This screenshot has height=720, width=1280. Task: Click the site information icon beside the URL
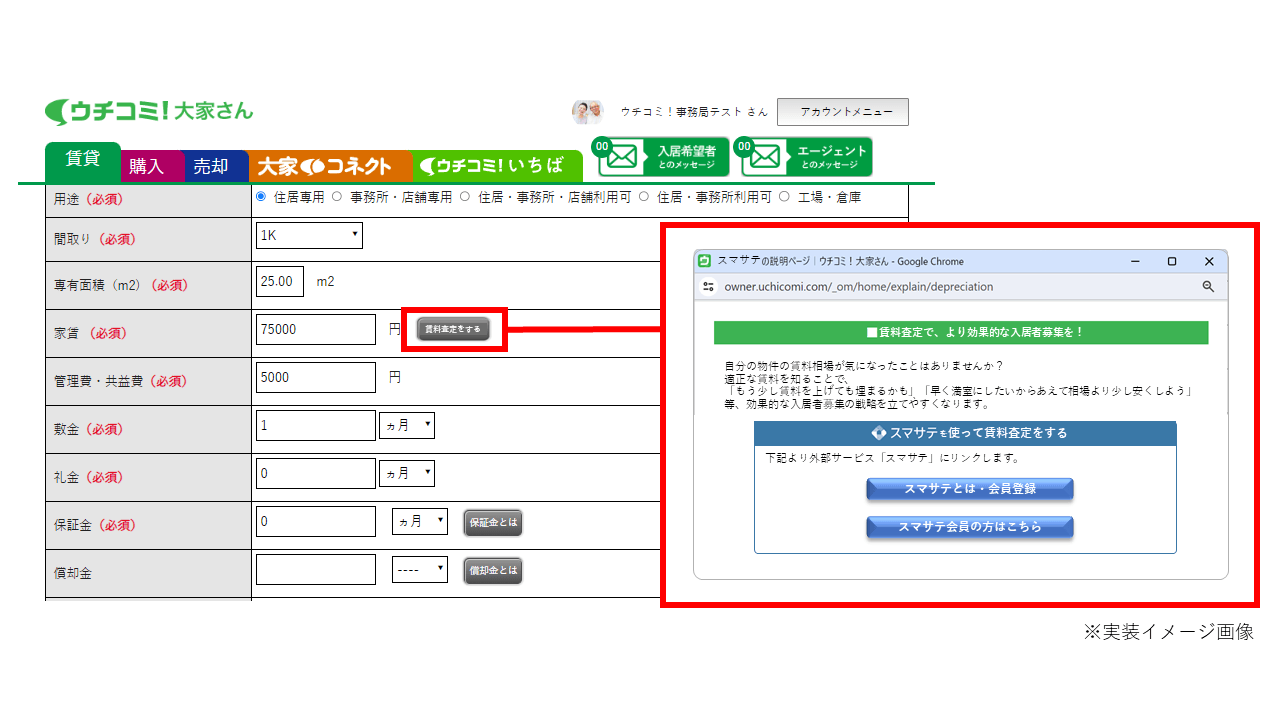707,286
